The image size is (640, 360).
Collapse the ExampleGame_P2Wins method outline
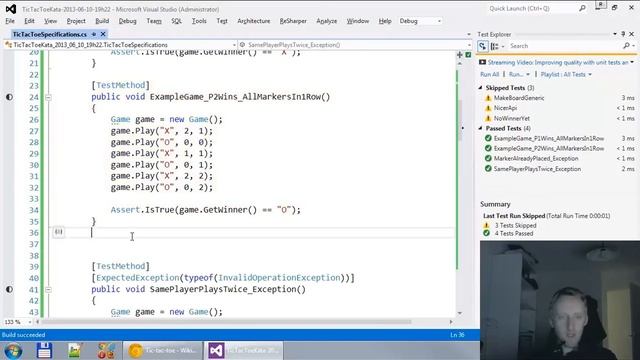(48, 97)
